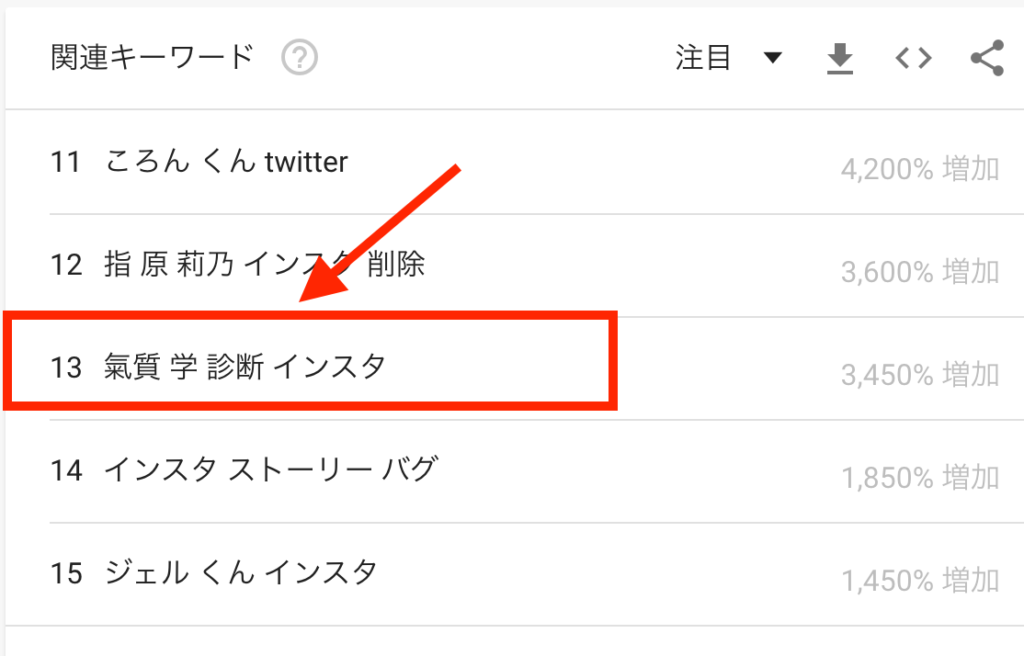Click the 3,600% 増加 value
Viewport: 1024px width, 656px height.
pos(920,272)
